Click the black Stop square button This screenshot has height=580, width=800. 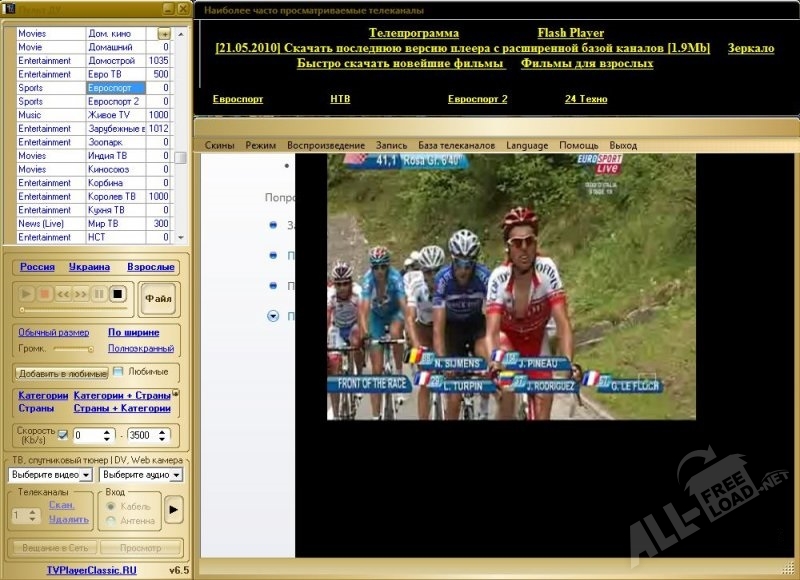tap(117, 294)
